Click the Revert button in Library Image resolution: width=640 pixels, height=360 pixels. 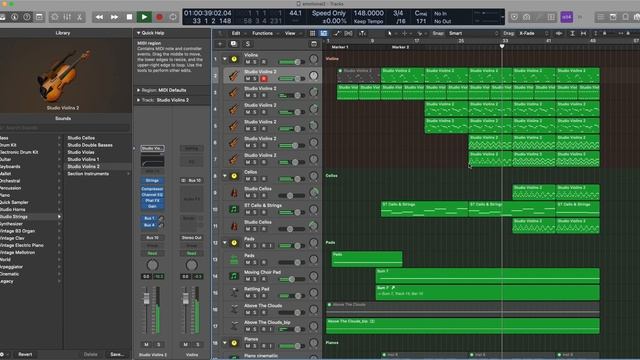coord(25,354)
